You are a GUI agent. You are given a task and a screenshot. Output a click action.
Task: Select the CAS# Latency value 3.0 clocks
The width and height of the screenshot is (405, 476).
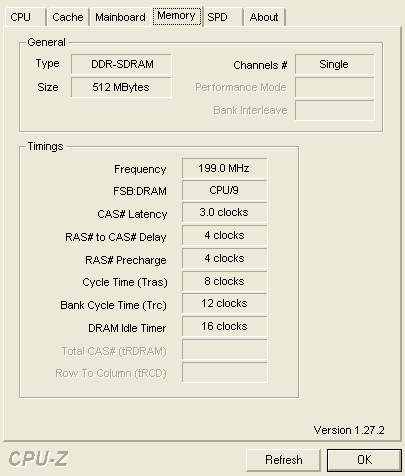coord(225,212)
